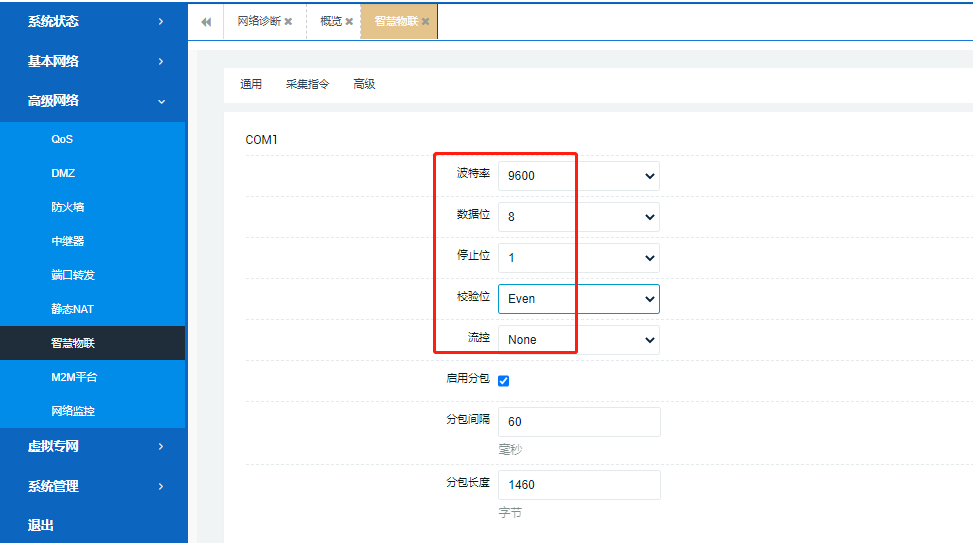This screenshot has width=973, height=543.
Task: Click the 分包间隔 input field
Action: pos(578,422)
